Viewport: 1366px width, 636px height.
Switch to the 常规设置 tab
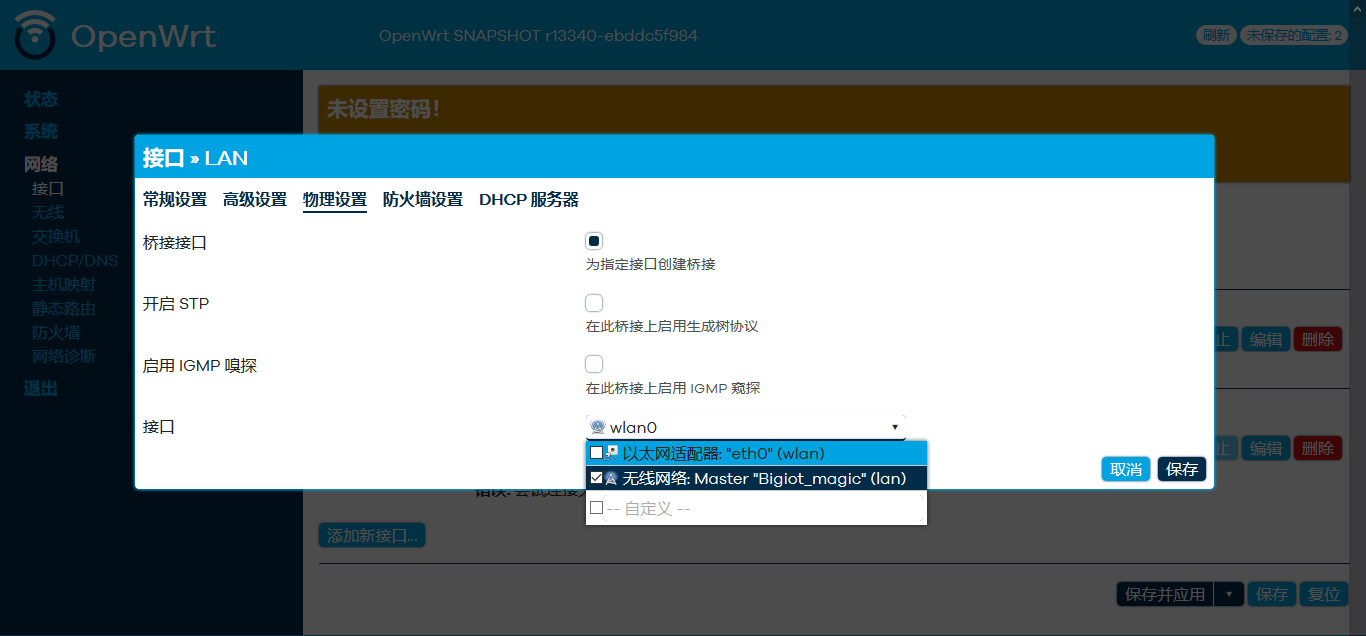pos(175,200)
